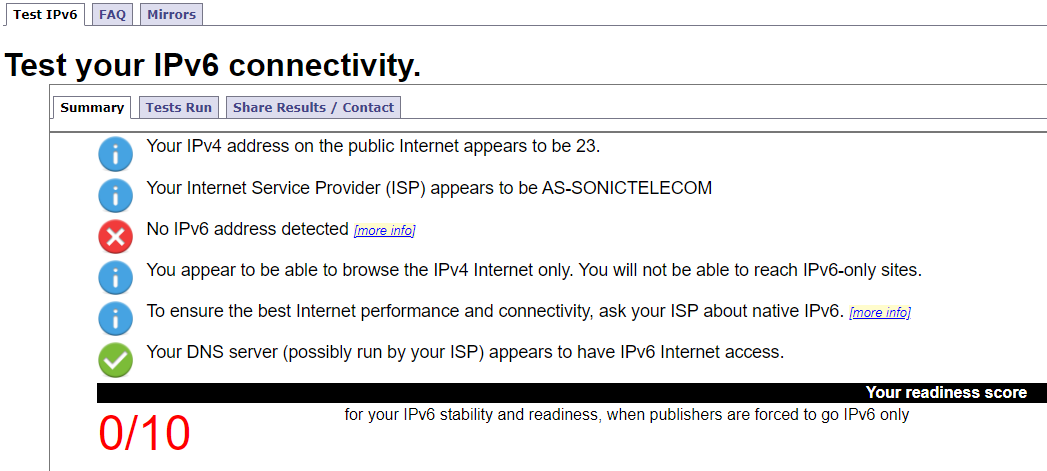This screenshot has height=471, width=1047.
Task: Click the info icon beside IPv4 address line
Action: 116,156
